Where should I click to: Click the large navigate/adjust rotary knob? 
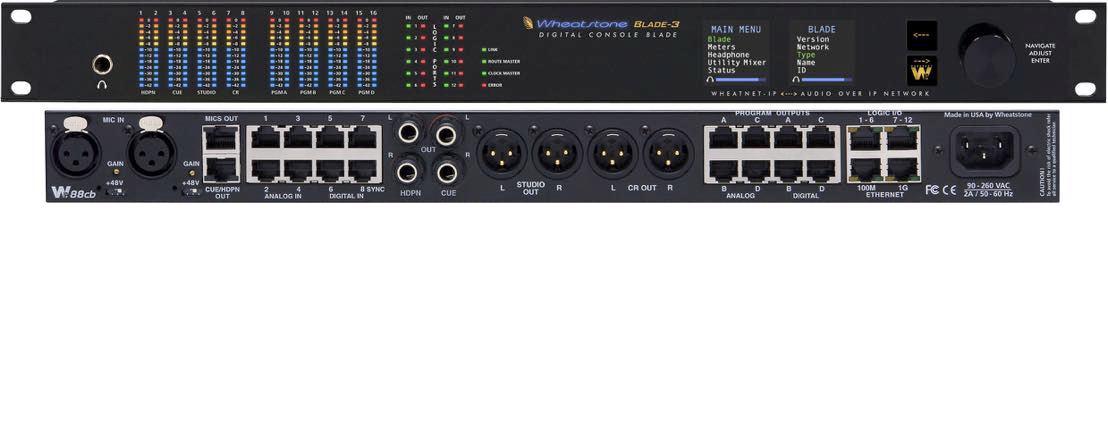pos(987,54)
